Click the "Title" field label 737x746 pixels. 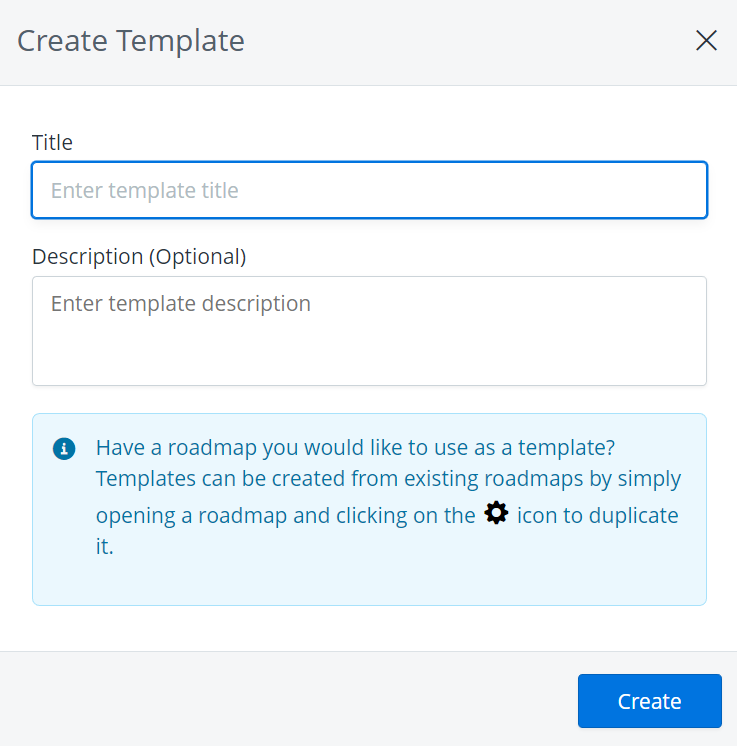[52, 142]
